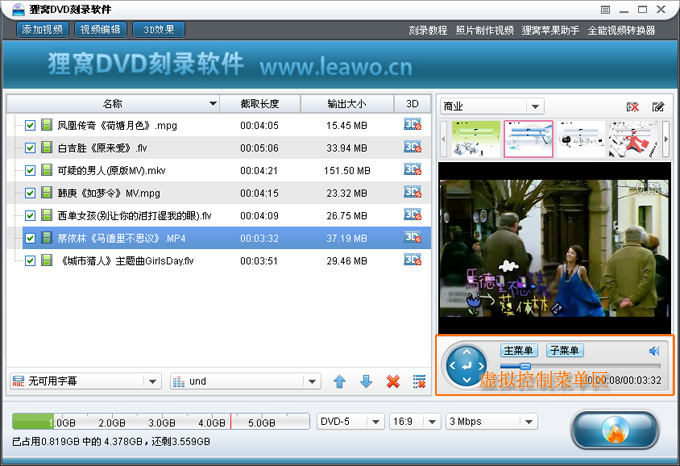The width and height of the screenshot is (680, 466).
Task: Click 3D icon for 韩庚《如梦令》MV.mpg
Action: click(x=412, y=192)
